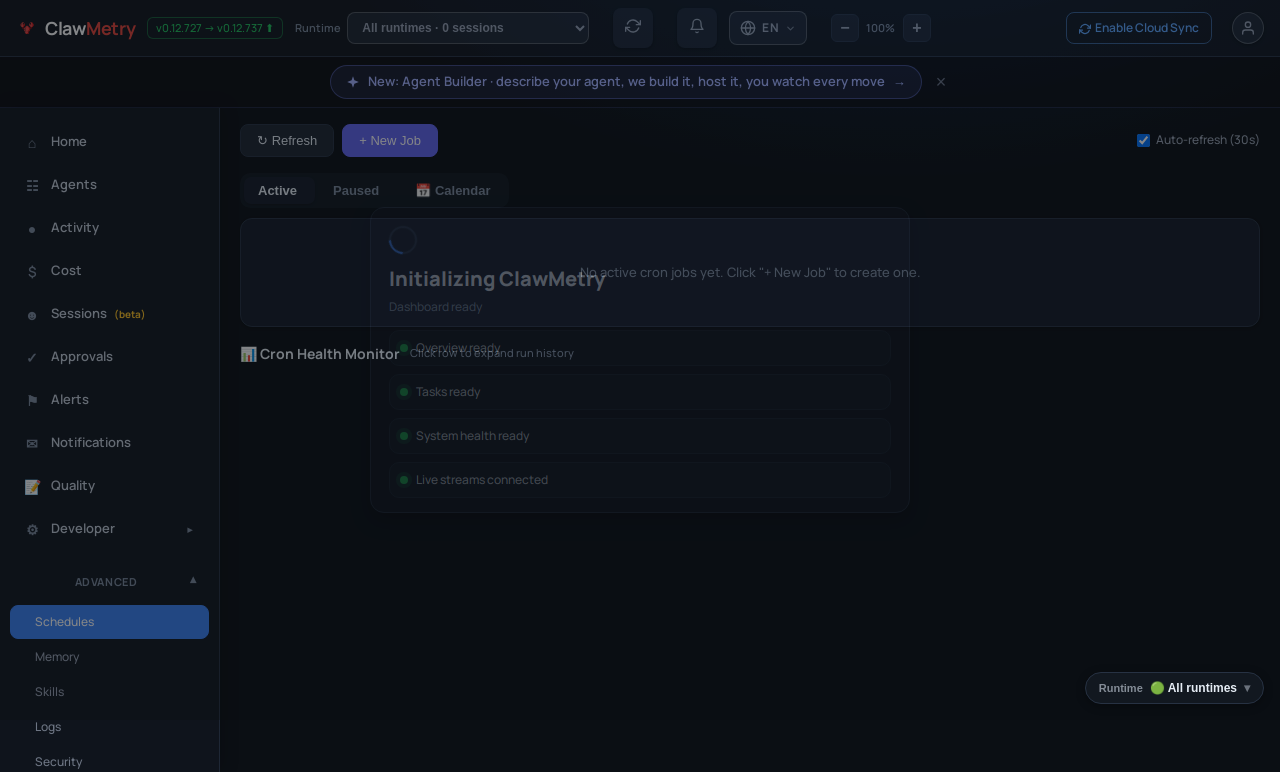Click the Home sidebar icon
This screenshot has height=772, width=1280.
tap(32, 142)
